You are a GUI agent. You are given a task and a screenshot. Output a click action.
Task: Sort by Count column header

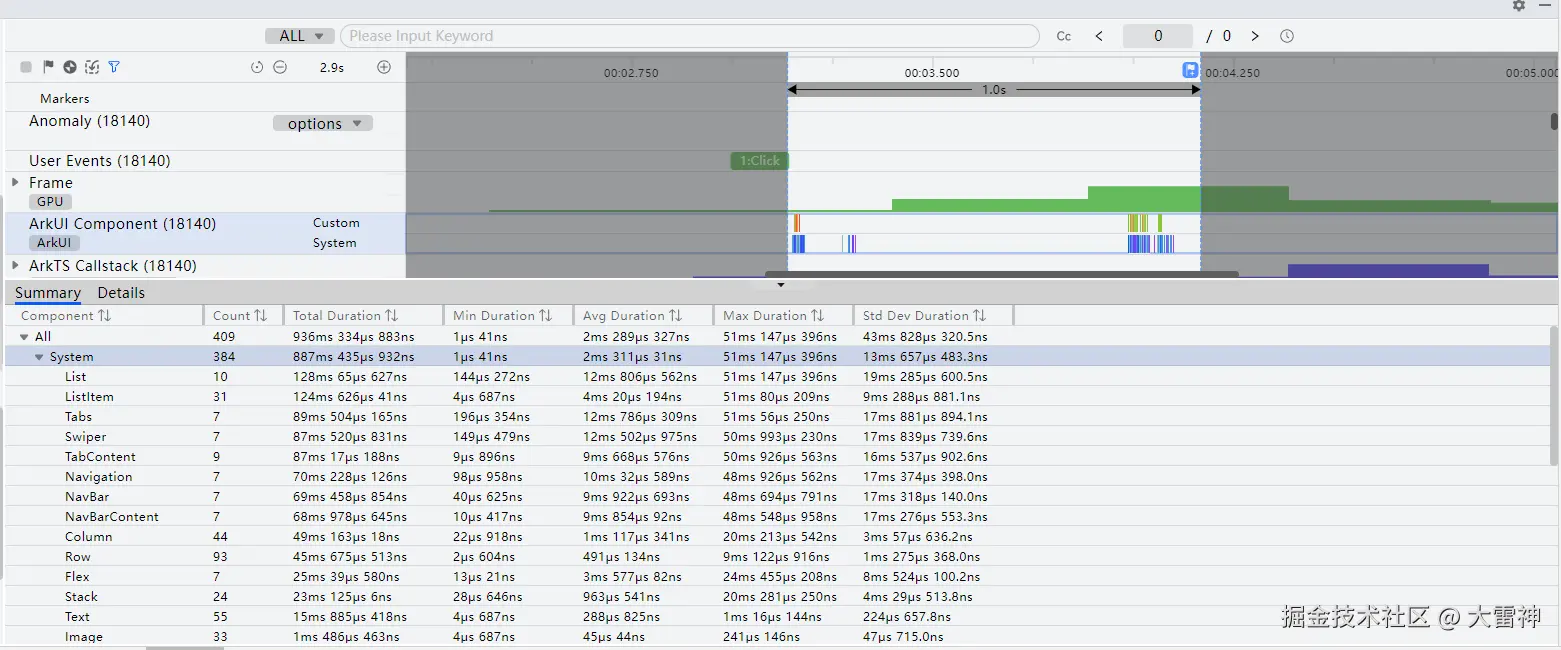pos(240,315)
